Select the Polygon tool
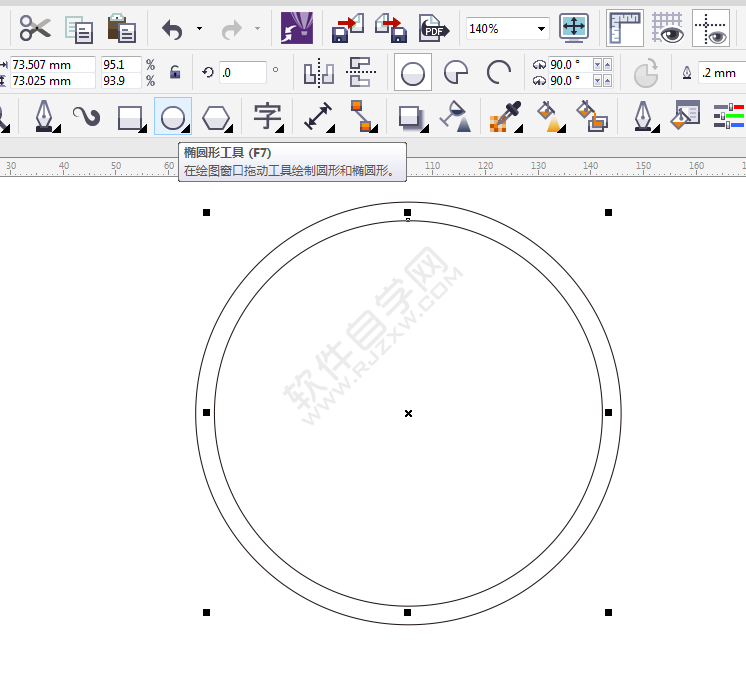Viewport: 746px width, 673px height. point(215,117)
